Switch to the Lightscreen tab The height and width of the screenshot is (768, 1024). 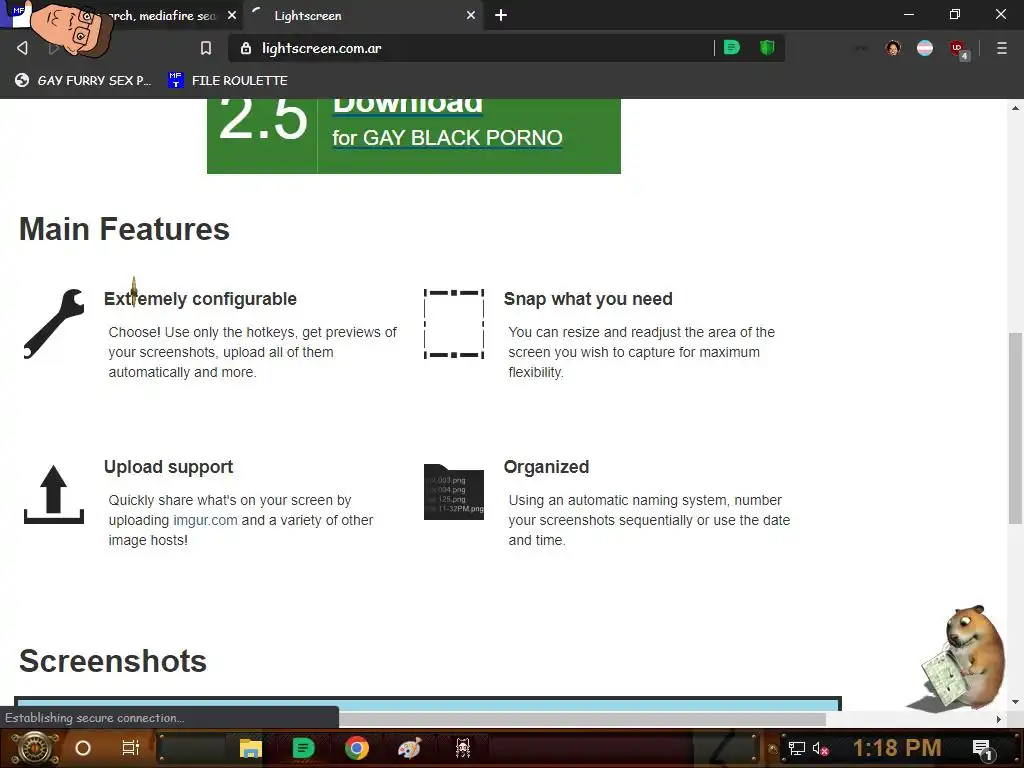click(363, 16)
